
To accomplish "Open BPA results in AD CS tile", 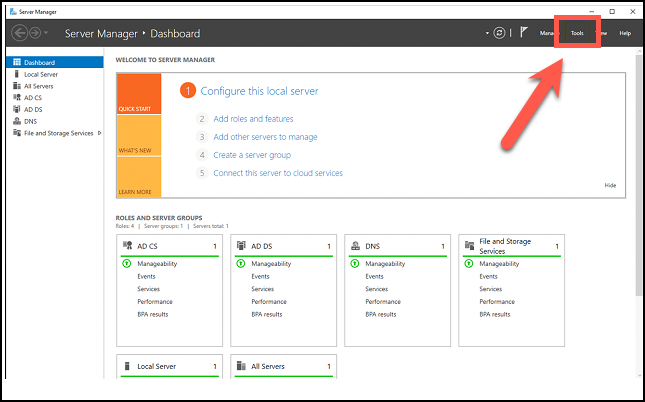I will [153, 314].
